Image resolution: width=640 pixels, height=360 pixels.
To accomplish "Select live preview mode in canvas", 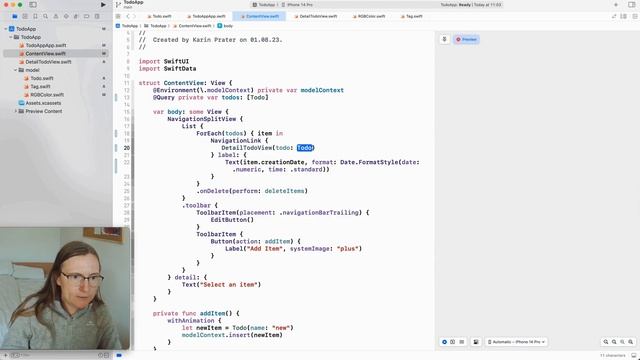I will [x=444, y=342].
